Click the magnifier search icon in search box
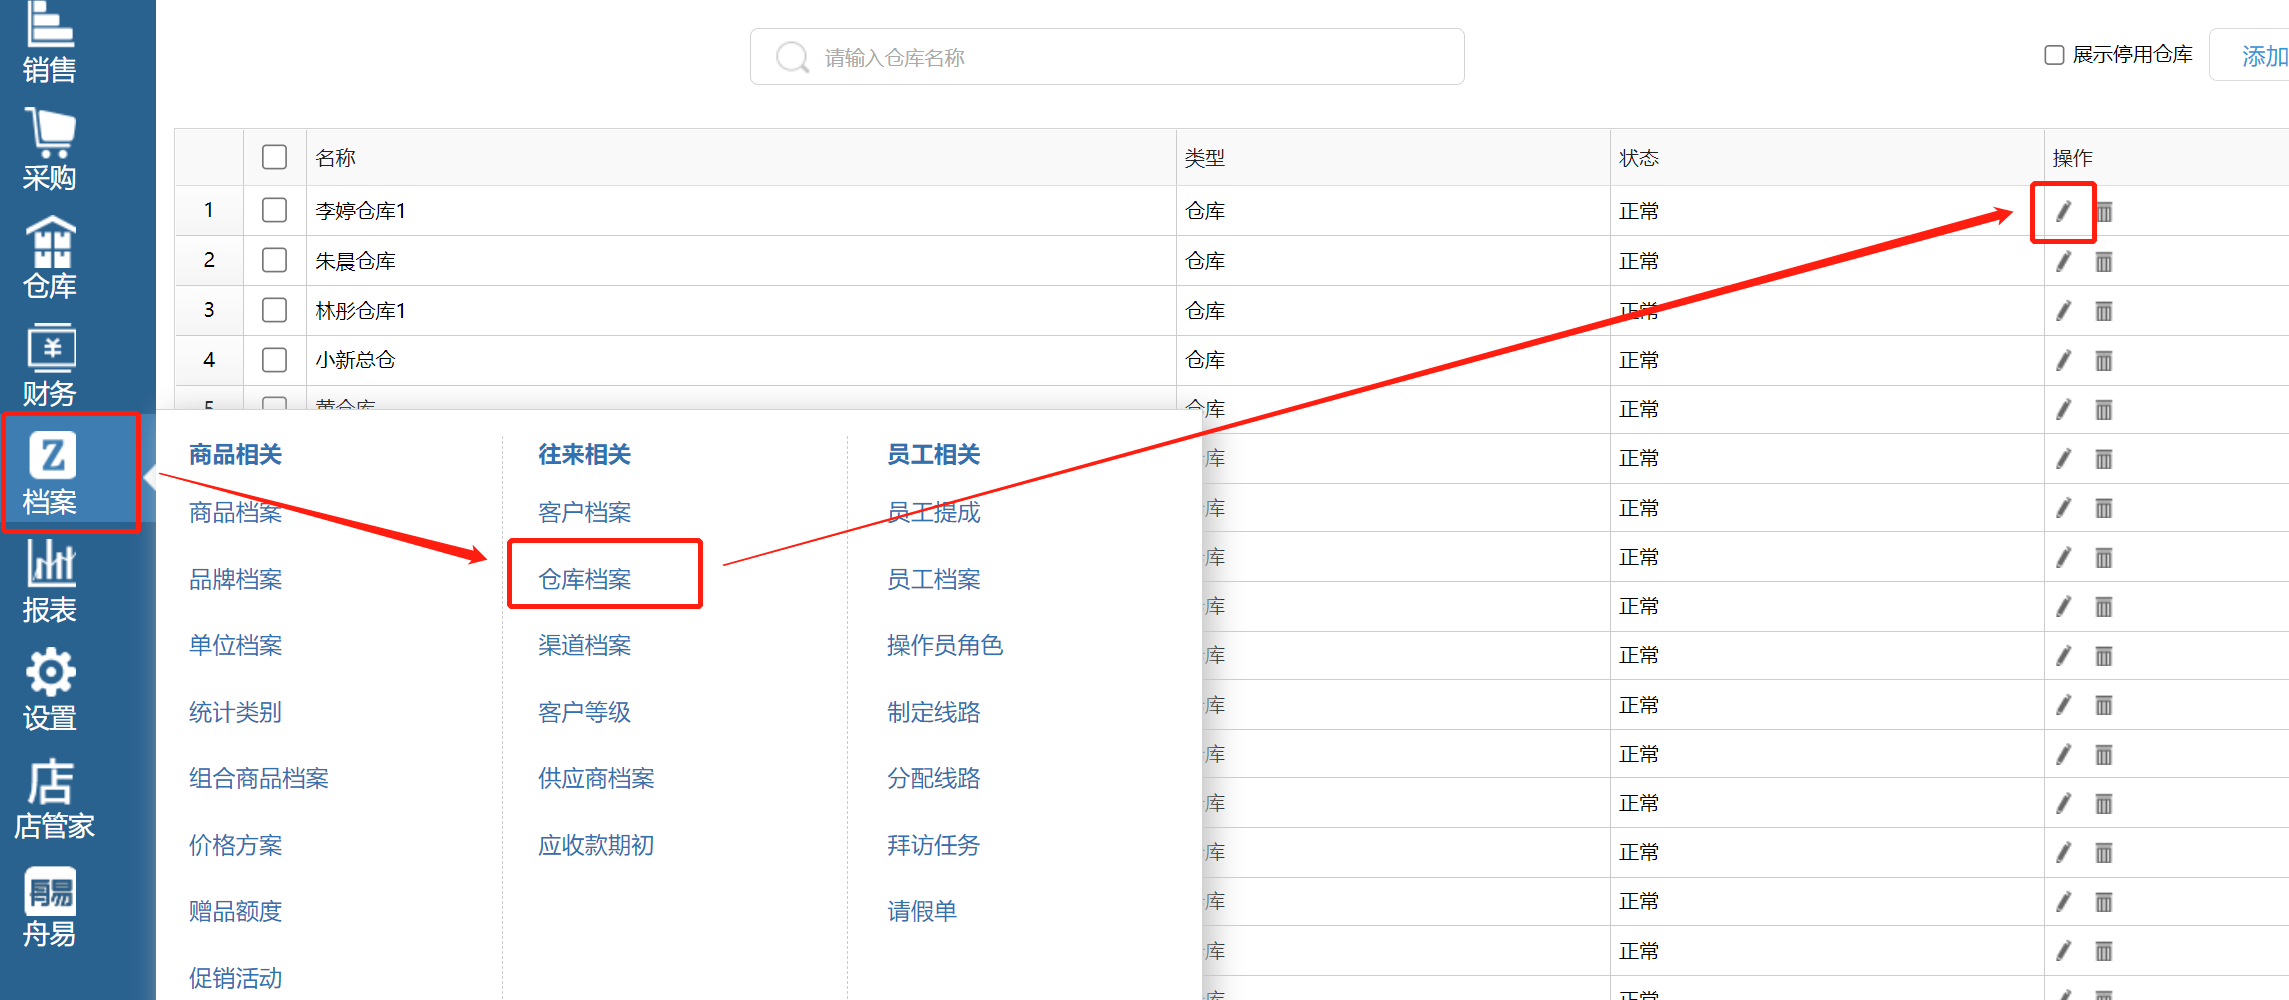 coord(792,57)
